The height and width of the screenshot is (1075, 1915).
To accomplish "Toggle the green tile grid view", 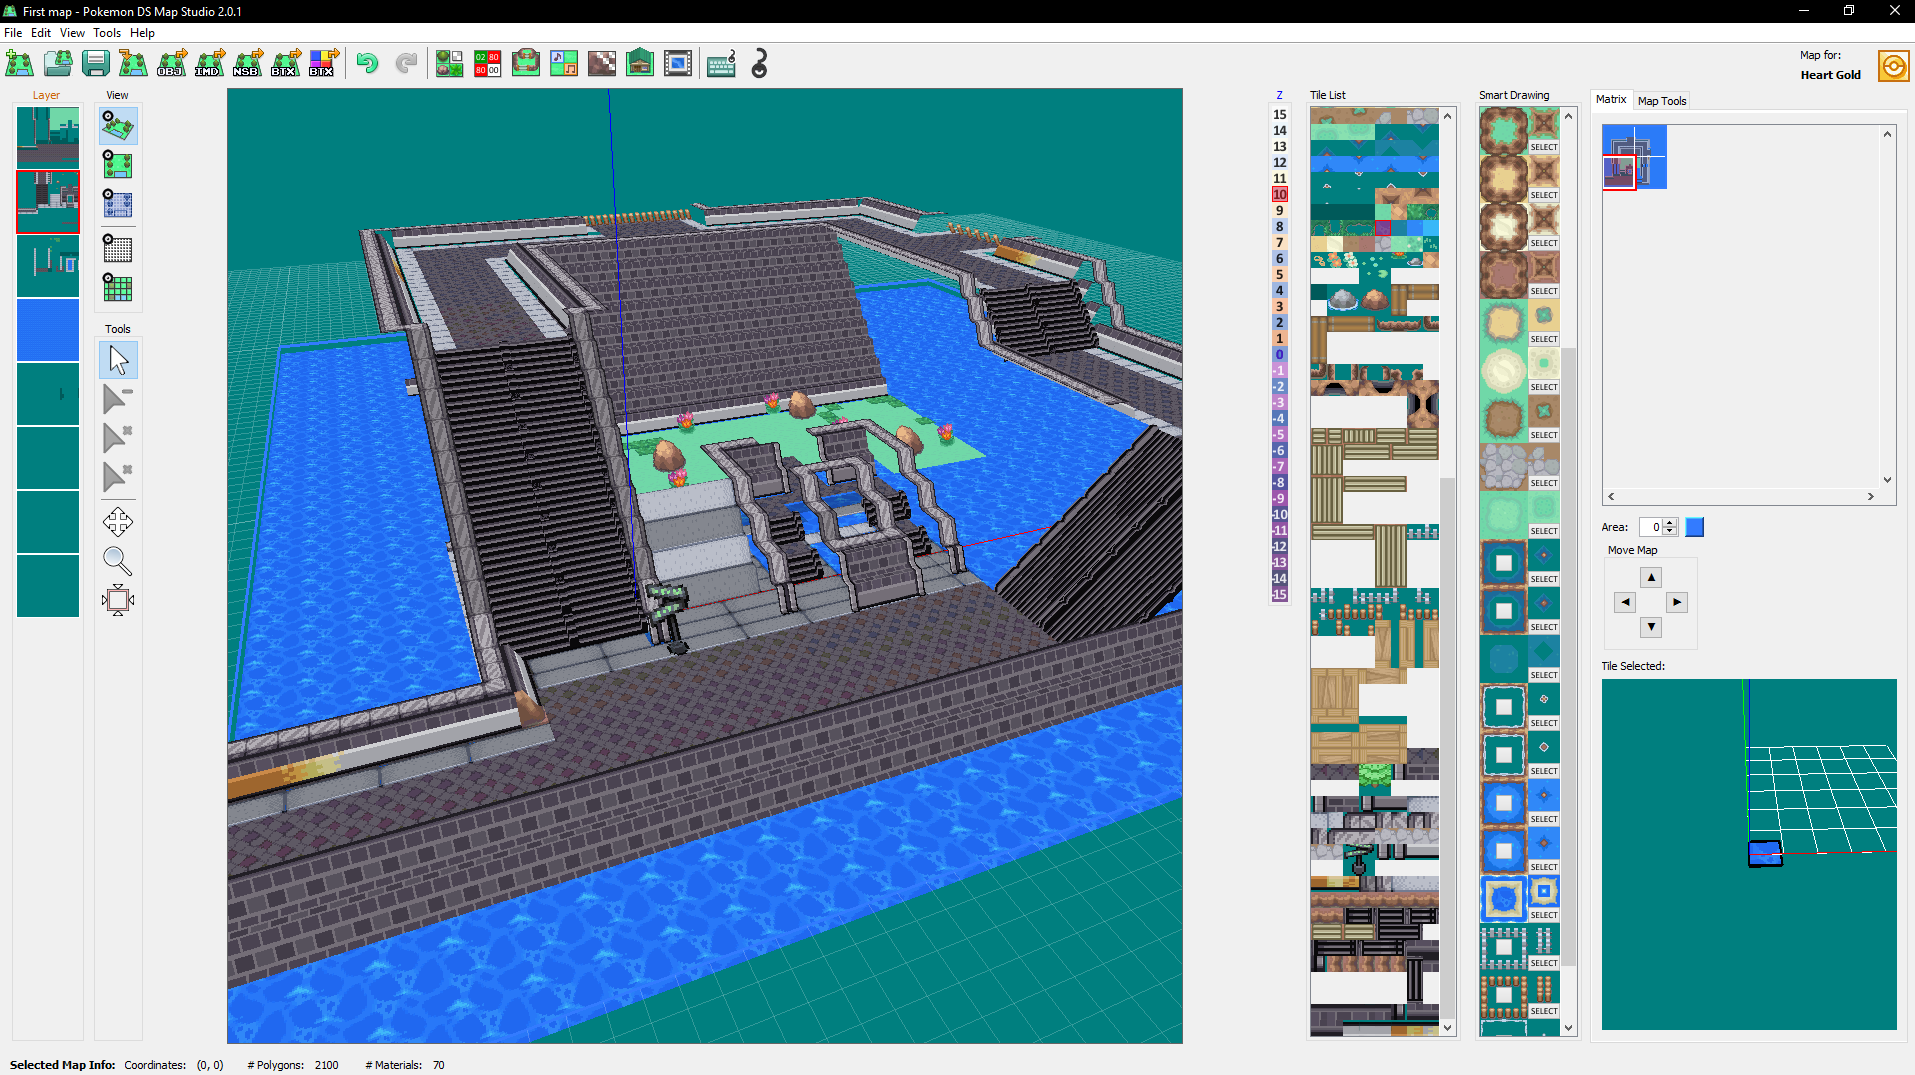I will coord(118,287).
